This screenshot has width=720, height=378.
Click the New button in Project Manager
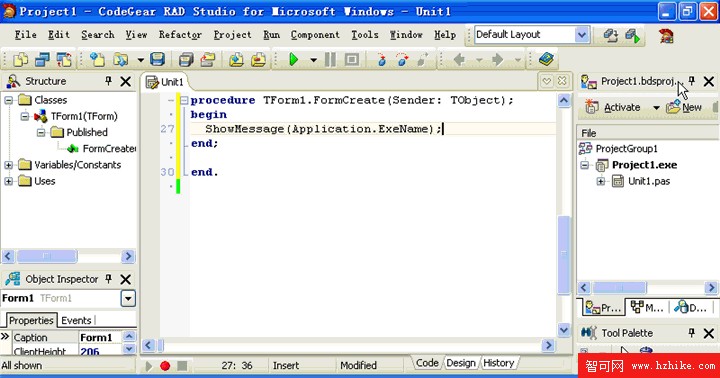(685, 107)
